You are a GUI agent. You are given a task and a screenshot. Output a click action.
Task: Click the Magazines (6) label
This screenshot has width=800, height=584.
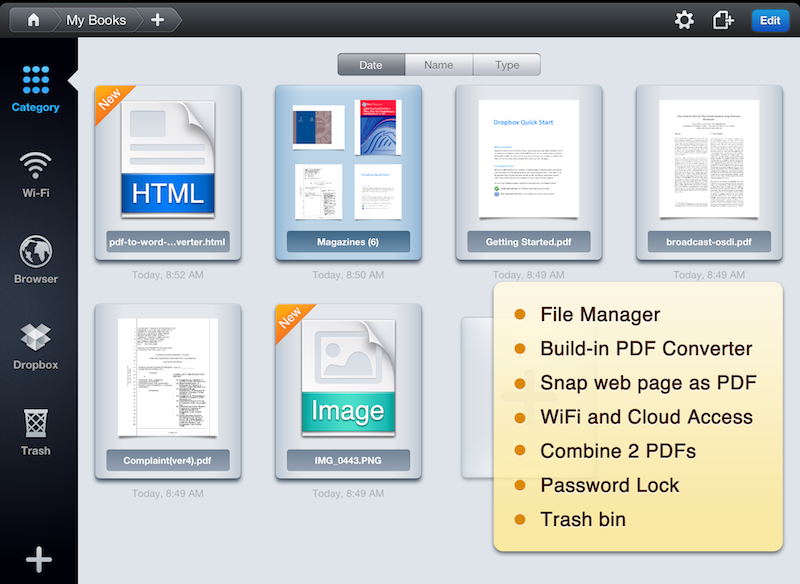coord(348,242)
